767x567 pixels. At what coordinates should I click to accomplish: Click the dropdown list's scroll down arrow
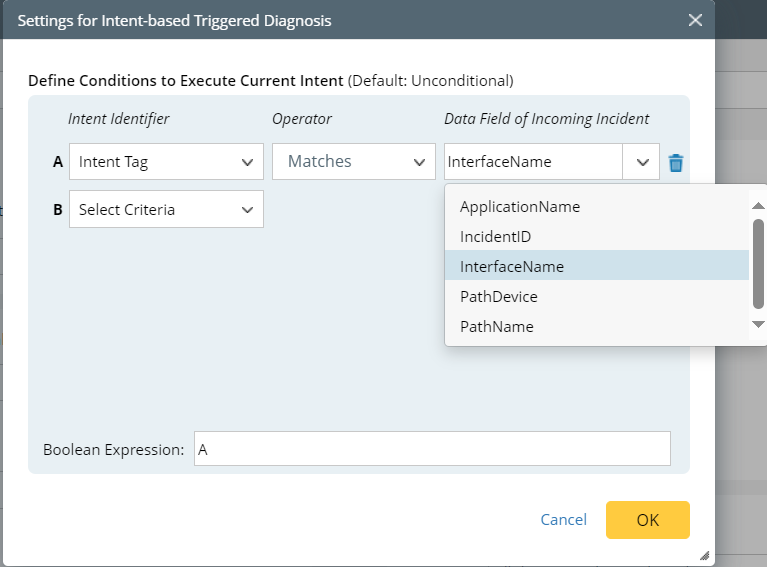point(758,324)
